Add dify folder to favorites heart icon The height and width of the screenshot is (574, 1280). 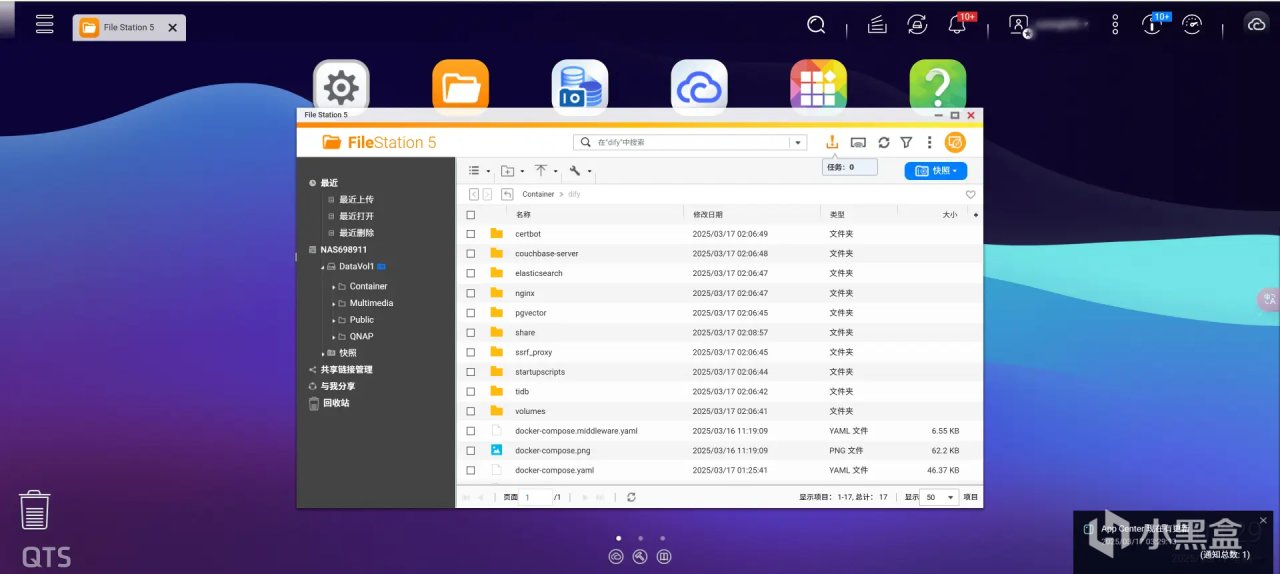(970, 195)
